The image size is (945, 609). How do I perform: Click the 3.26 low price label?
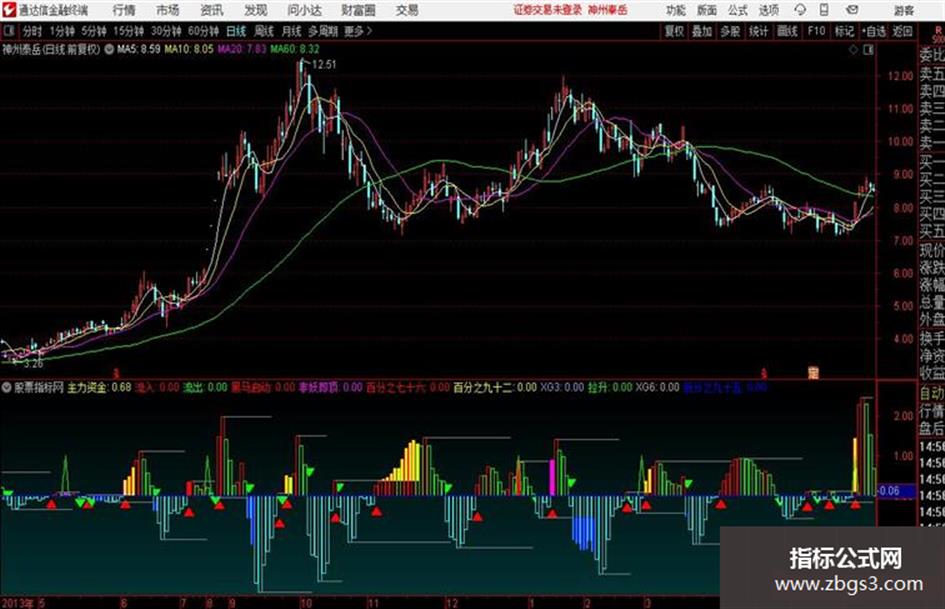click(33, 364)
